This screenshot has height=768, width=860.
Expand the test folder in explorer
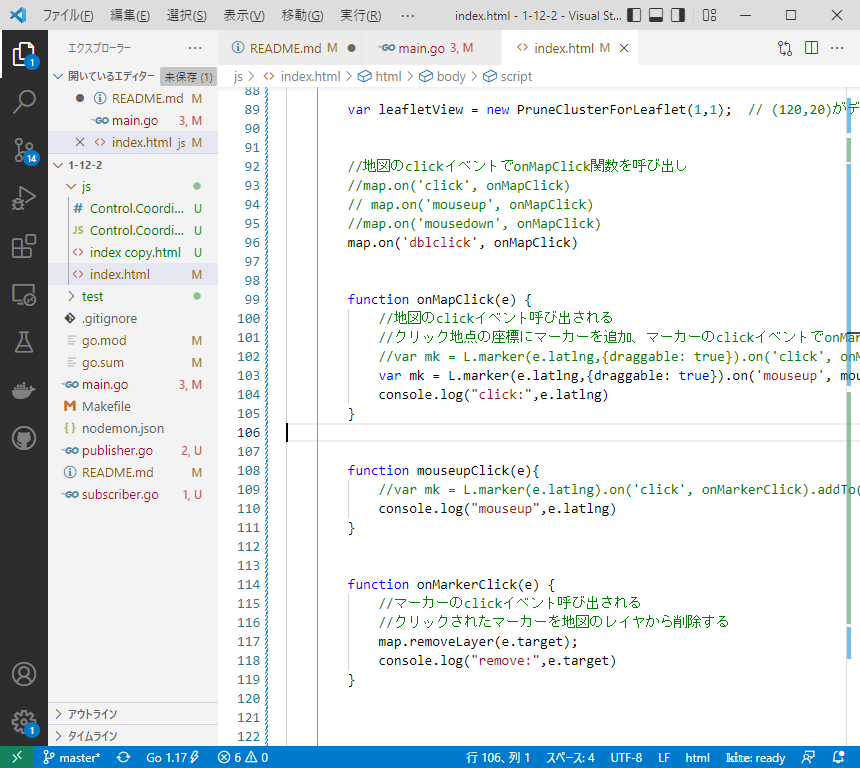point(92,296)
